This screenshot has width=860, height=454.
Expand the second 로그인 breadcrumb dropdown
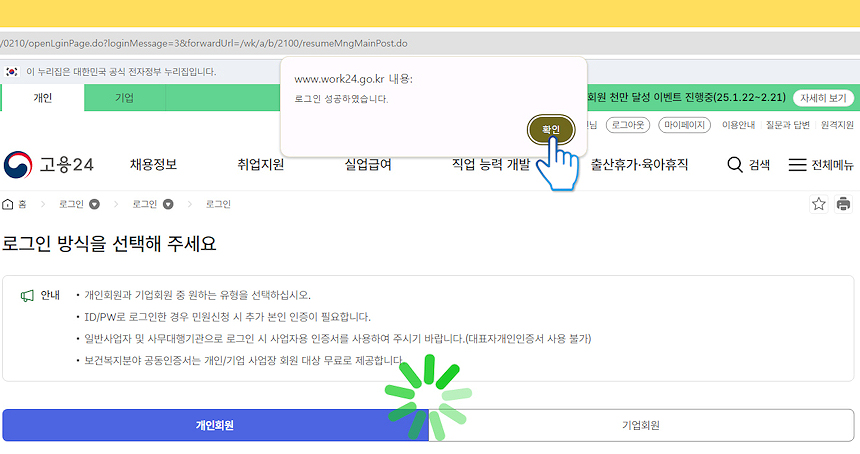pos(168,204)
